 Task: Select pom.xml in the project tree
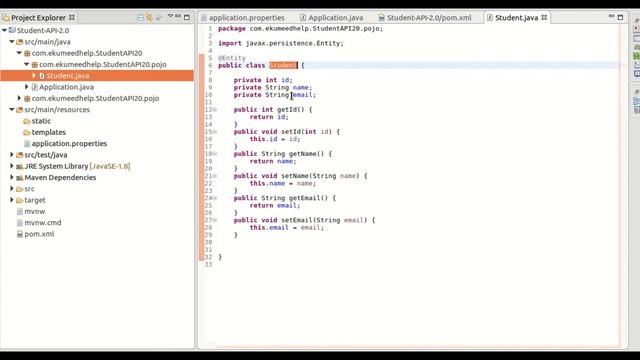click(x=39, y=234)
